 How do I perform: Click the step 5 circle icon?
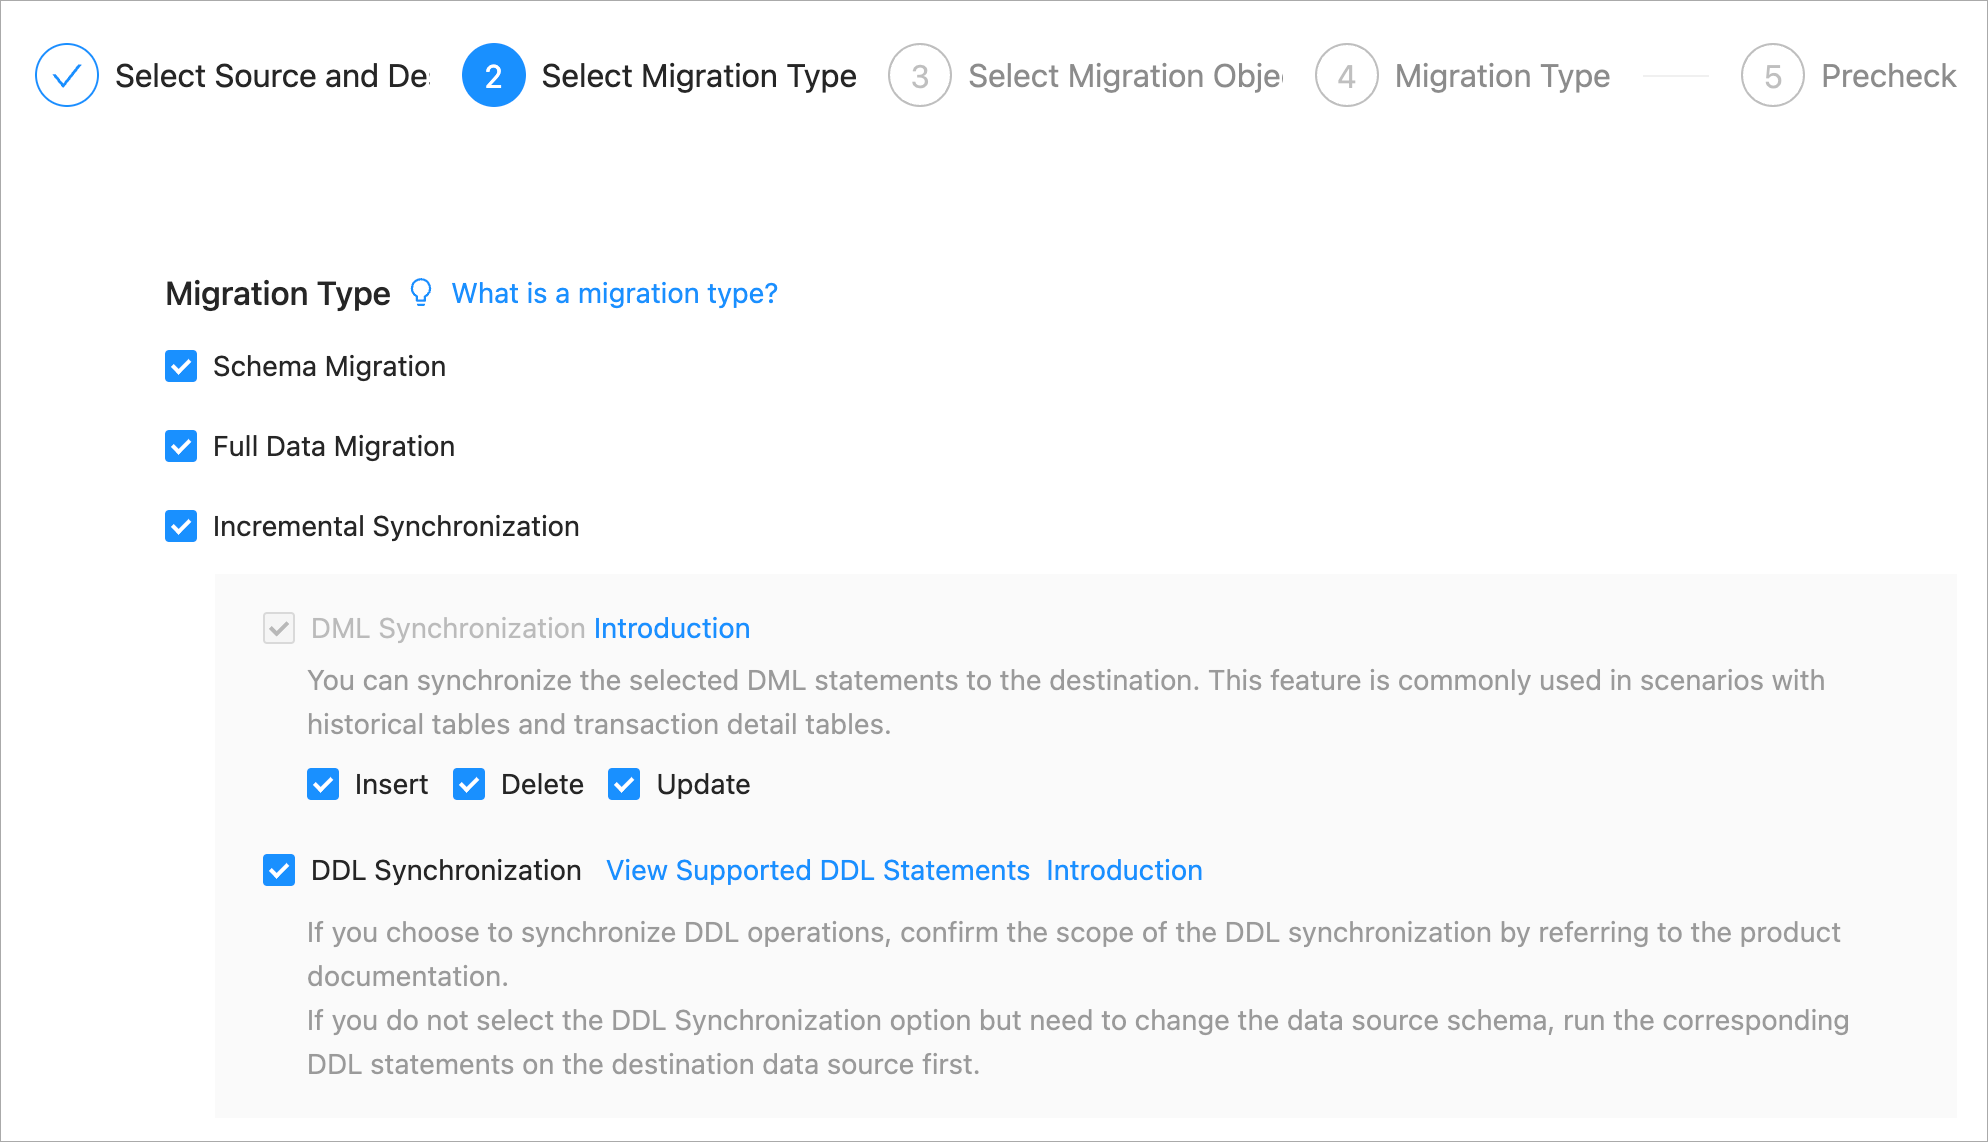pyautogui.click(x=1772, y=75)
